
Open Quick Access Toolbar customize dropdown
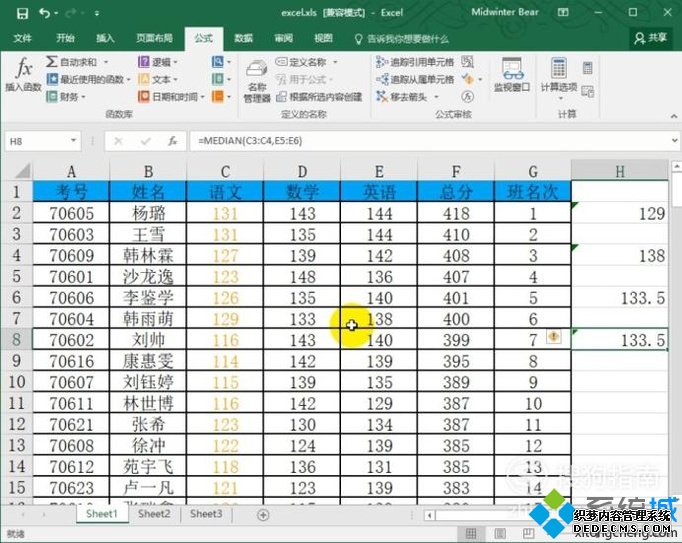click(x=97, y=13)
